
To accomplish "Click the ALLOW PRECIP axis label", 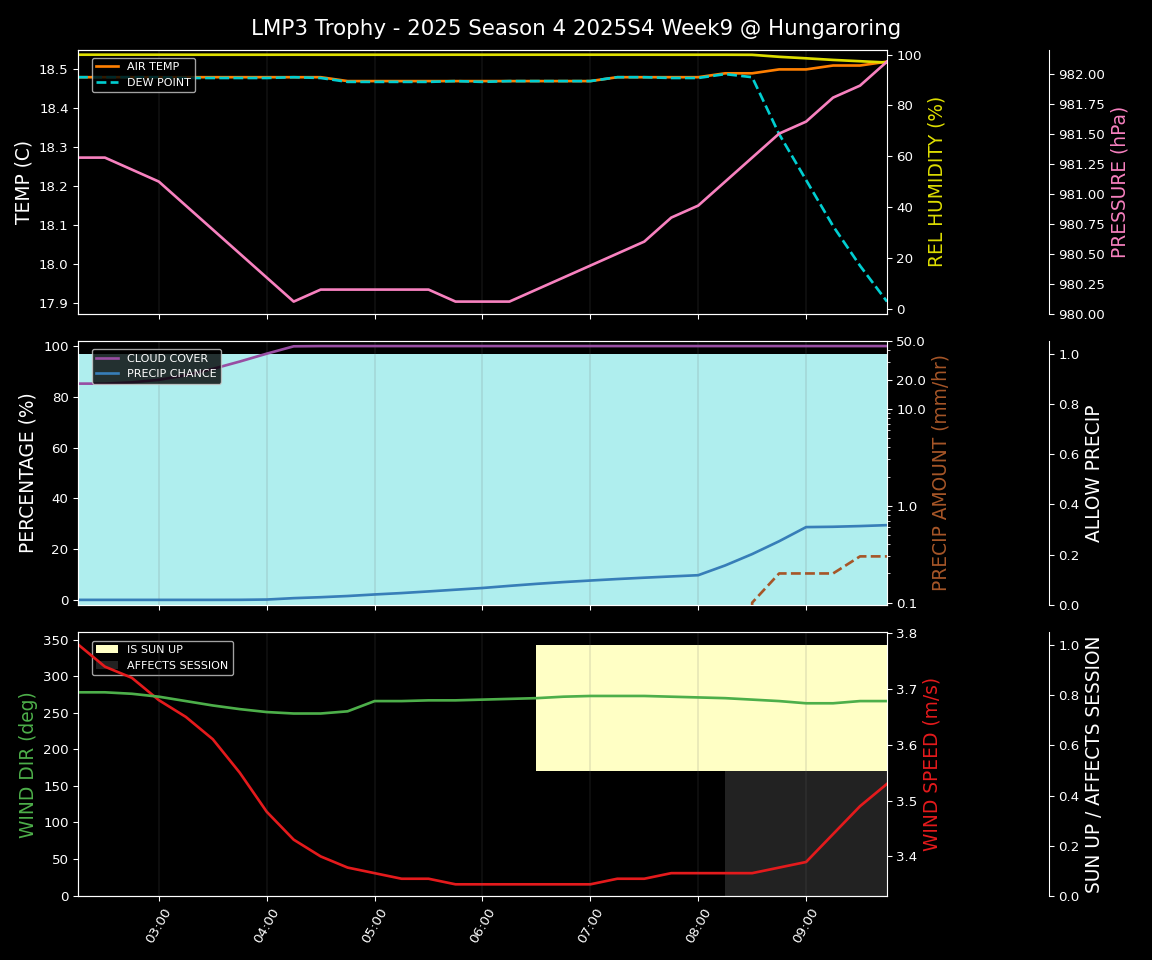I will point(1093,473).
